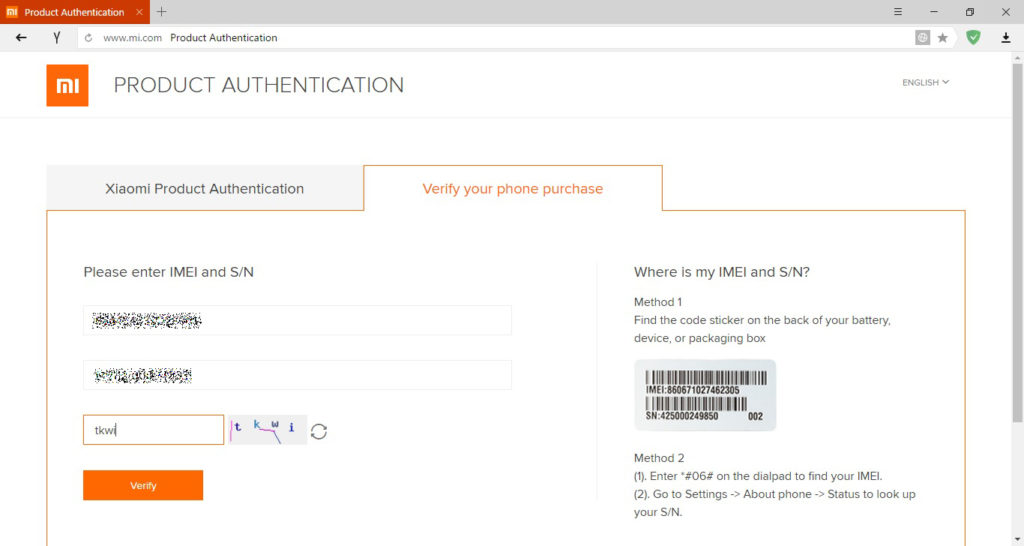Bookmark this page with the star icon
This screenshot has height=546, width=1024.
(942, 38)
